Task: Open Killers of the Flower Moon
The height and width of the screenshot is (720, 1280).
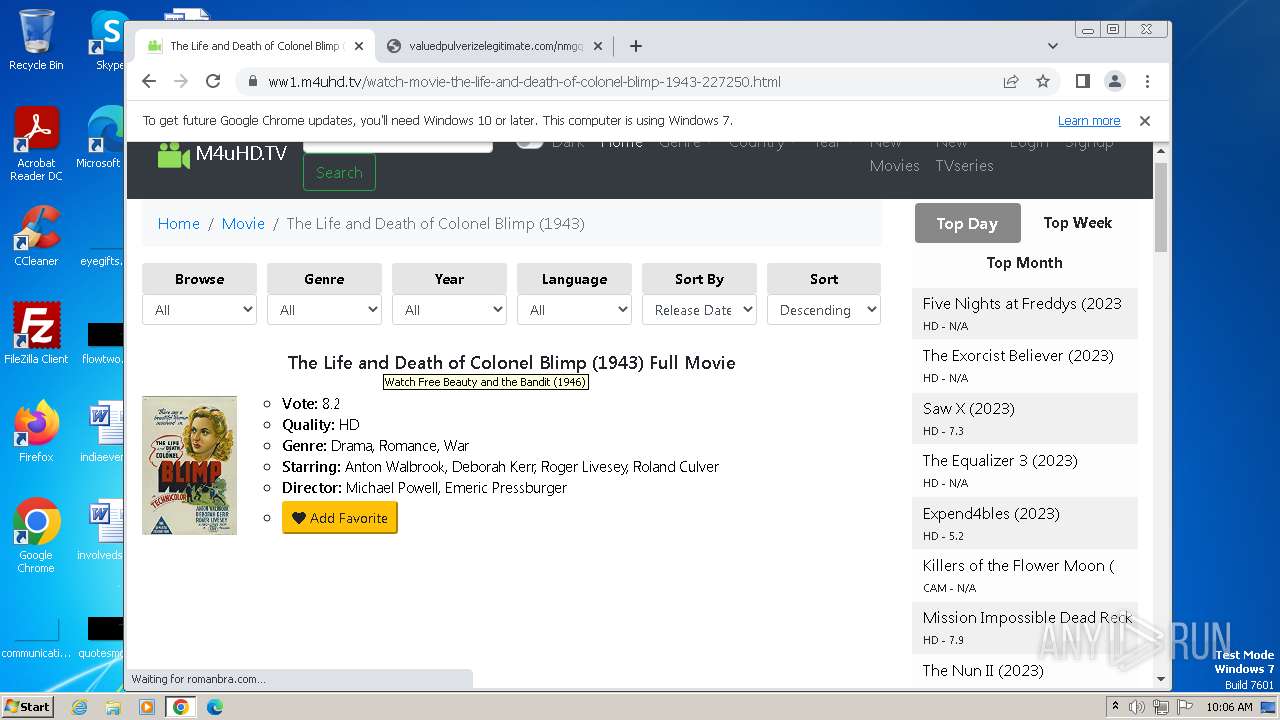Action: pyautogui.click(x=1018, y=565)
